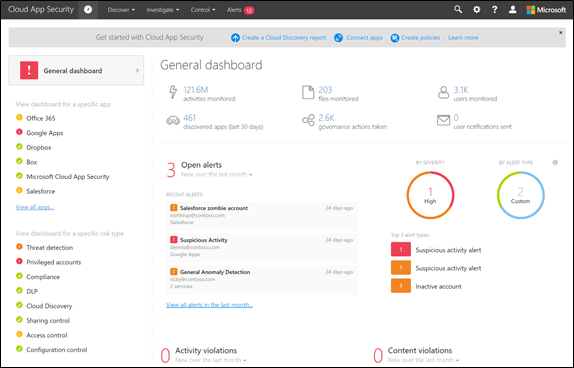Open the DLP risk dashboard
The height and width of the screenshot is (368, 574).
(32, 291)
